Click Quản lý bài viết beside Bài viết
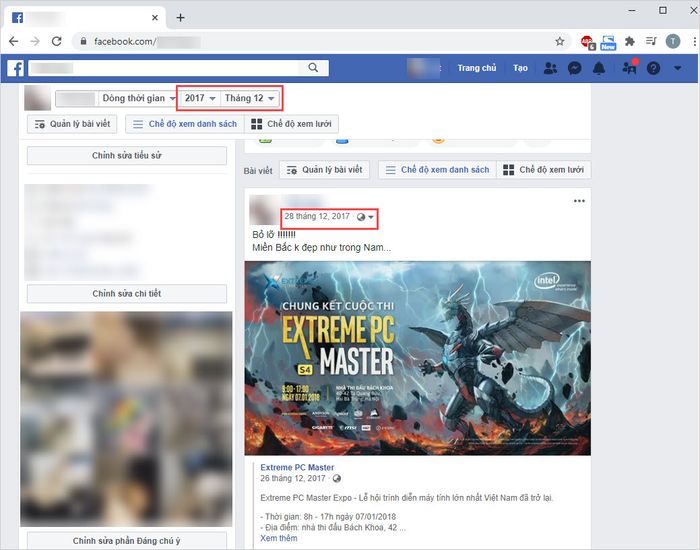Image resolution: width=700 pixels, height=550 pixels. [325, 170]
